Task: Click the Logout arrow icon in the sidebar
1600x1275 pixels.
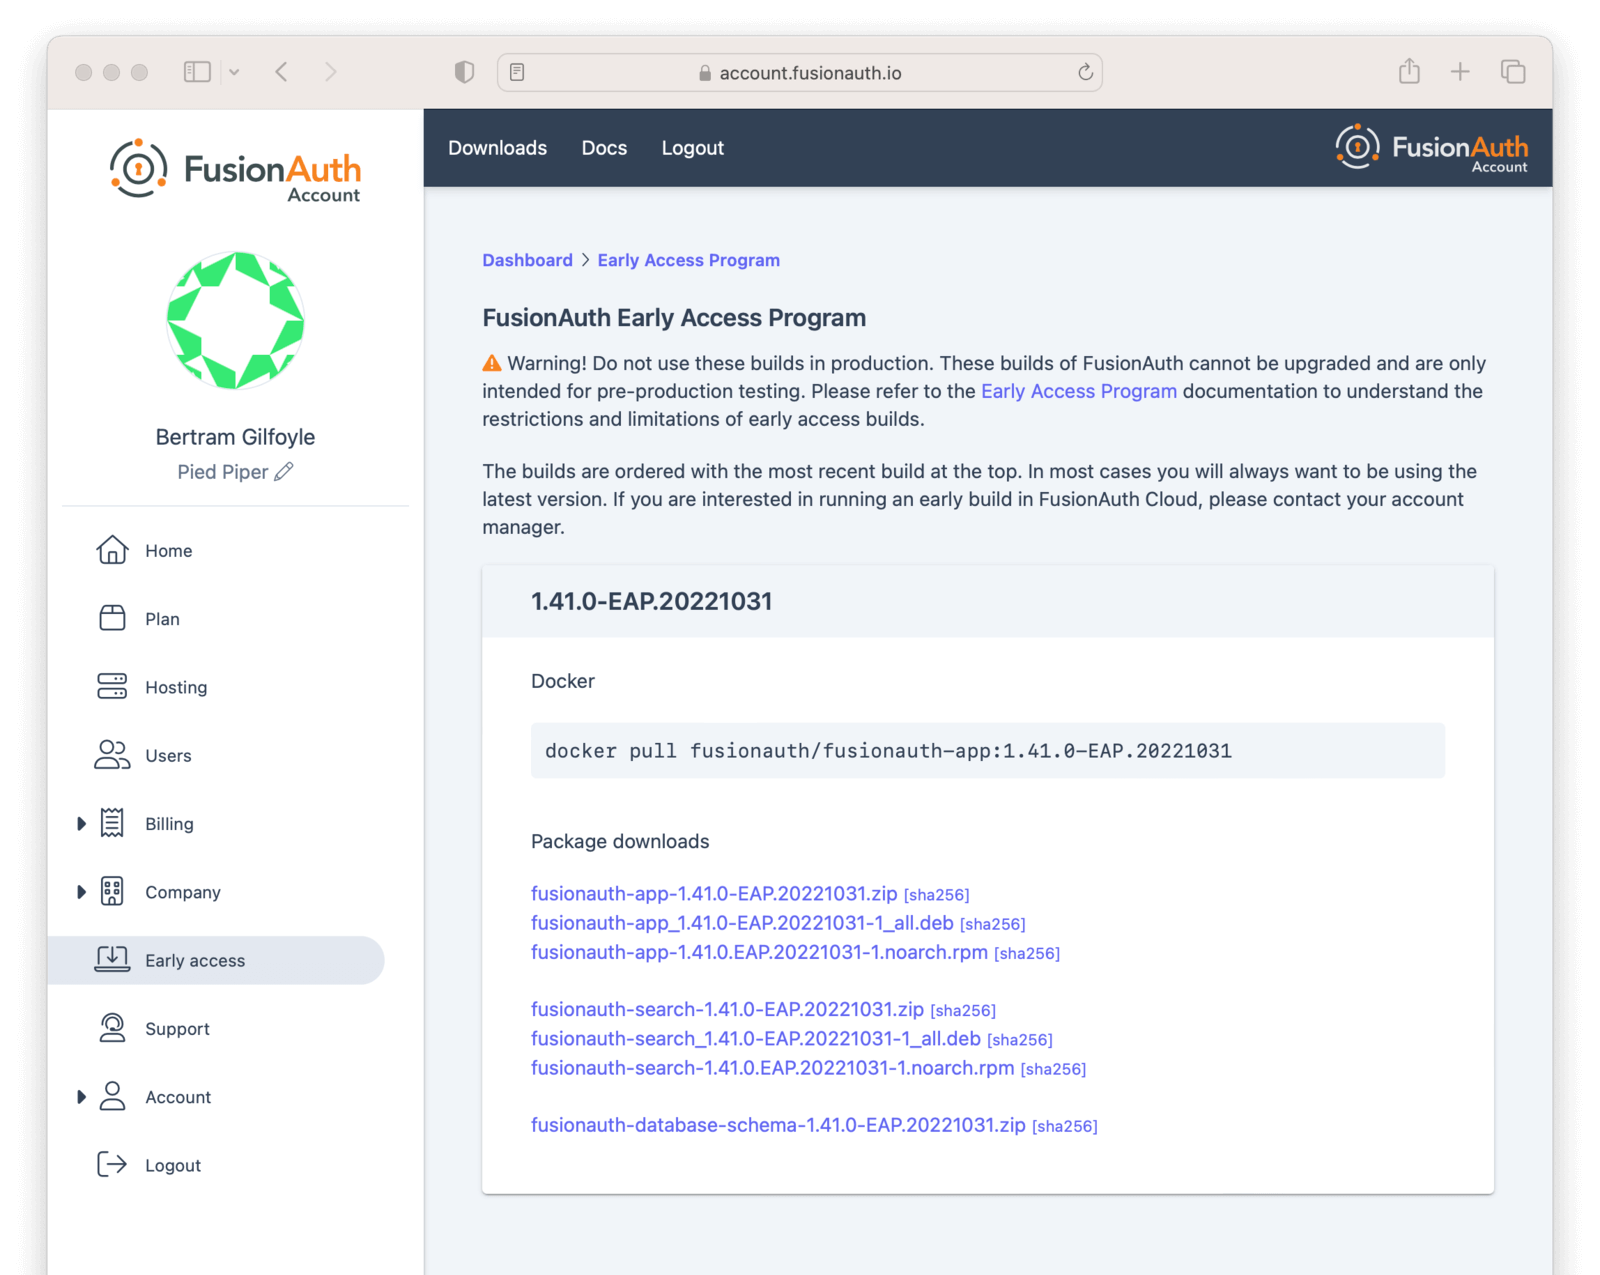Action: coord(112,1164)
